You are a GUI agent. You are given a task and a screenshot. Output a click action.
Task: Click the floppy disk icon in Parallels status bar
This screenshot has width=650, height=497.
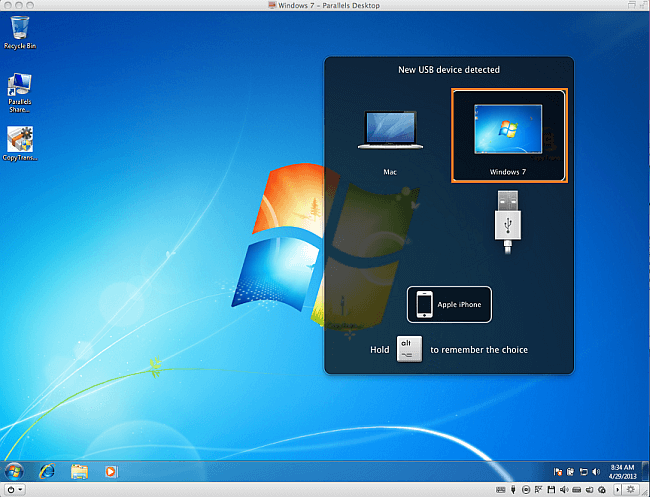551,490
